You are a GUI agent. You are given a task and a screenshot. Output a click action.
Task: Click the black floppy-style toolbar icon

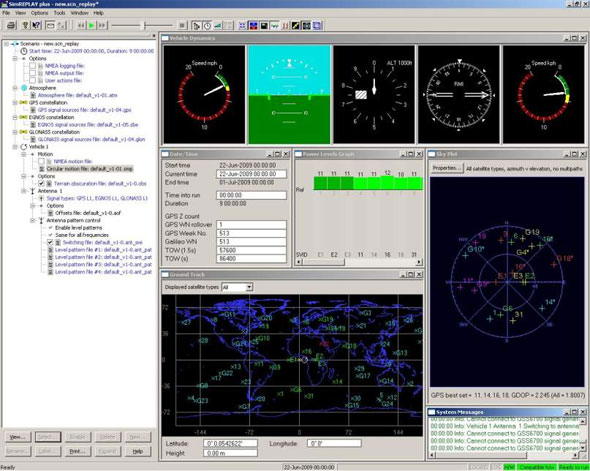(264, 25)
